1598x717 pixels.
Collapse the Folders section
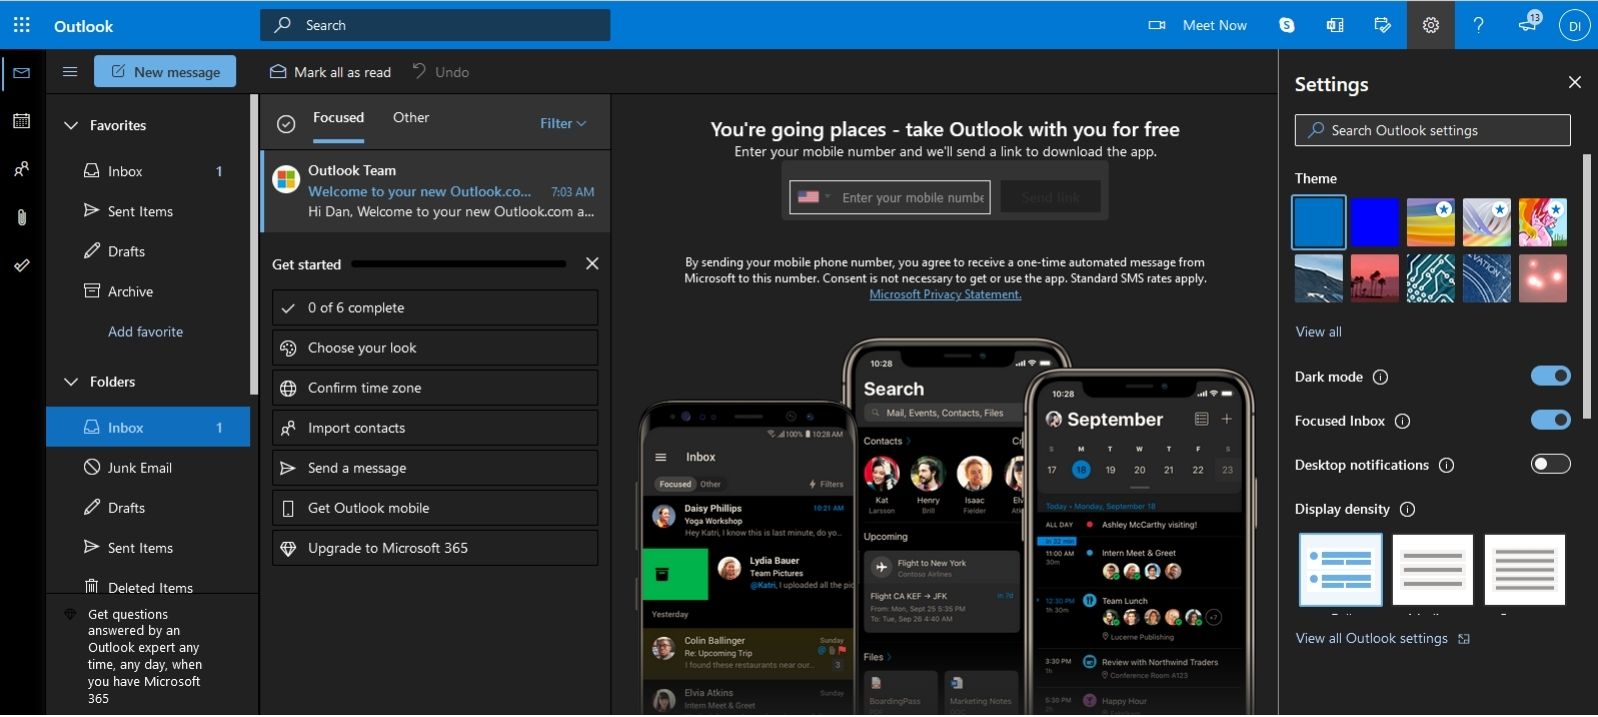71,382
